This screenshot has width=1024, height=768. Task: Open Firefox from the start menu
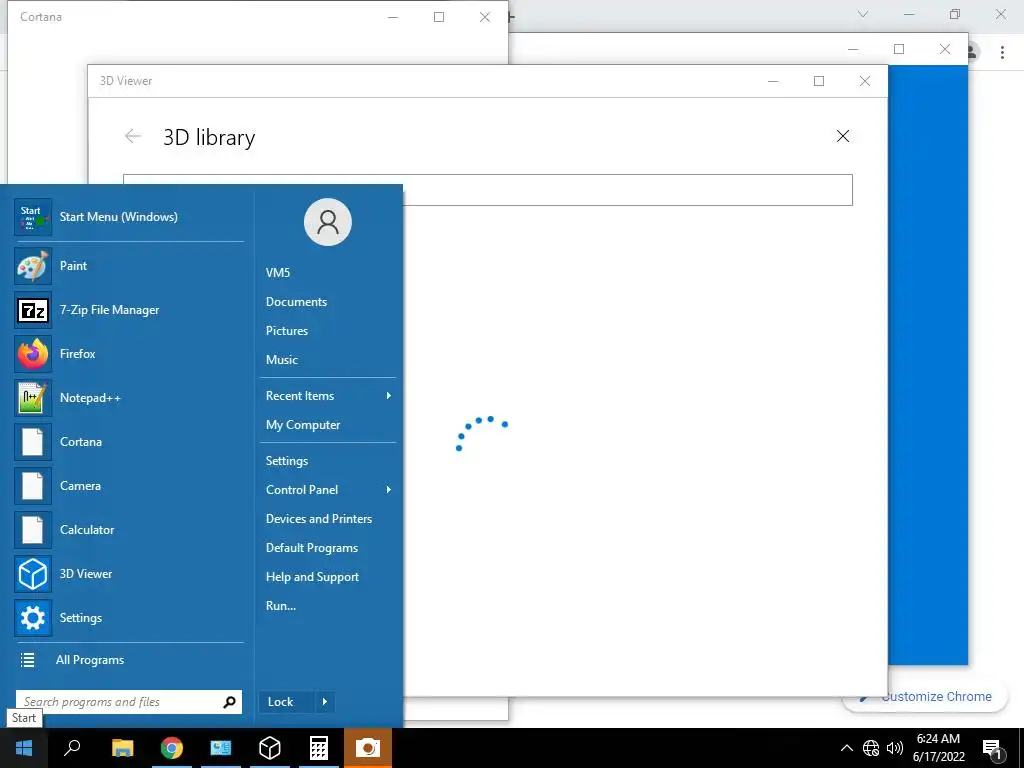tap(129, 353)
